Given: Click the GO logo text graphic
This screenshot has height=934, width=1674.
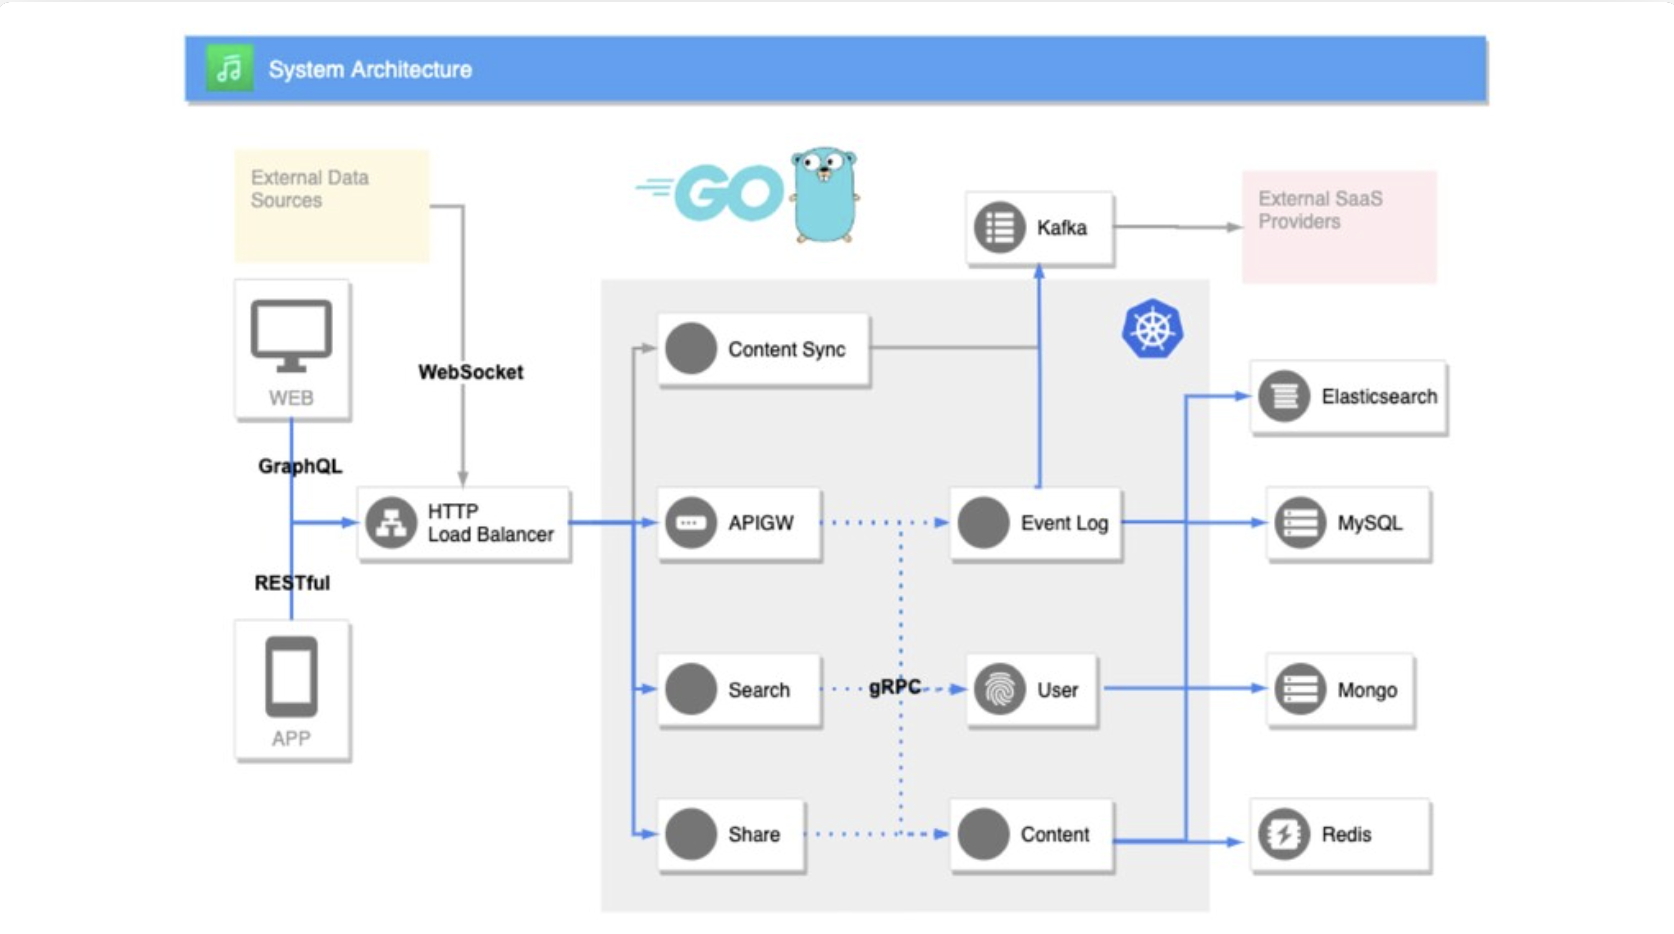Looking at the screenshot, I should click(709, 192).
